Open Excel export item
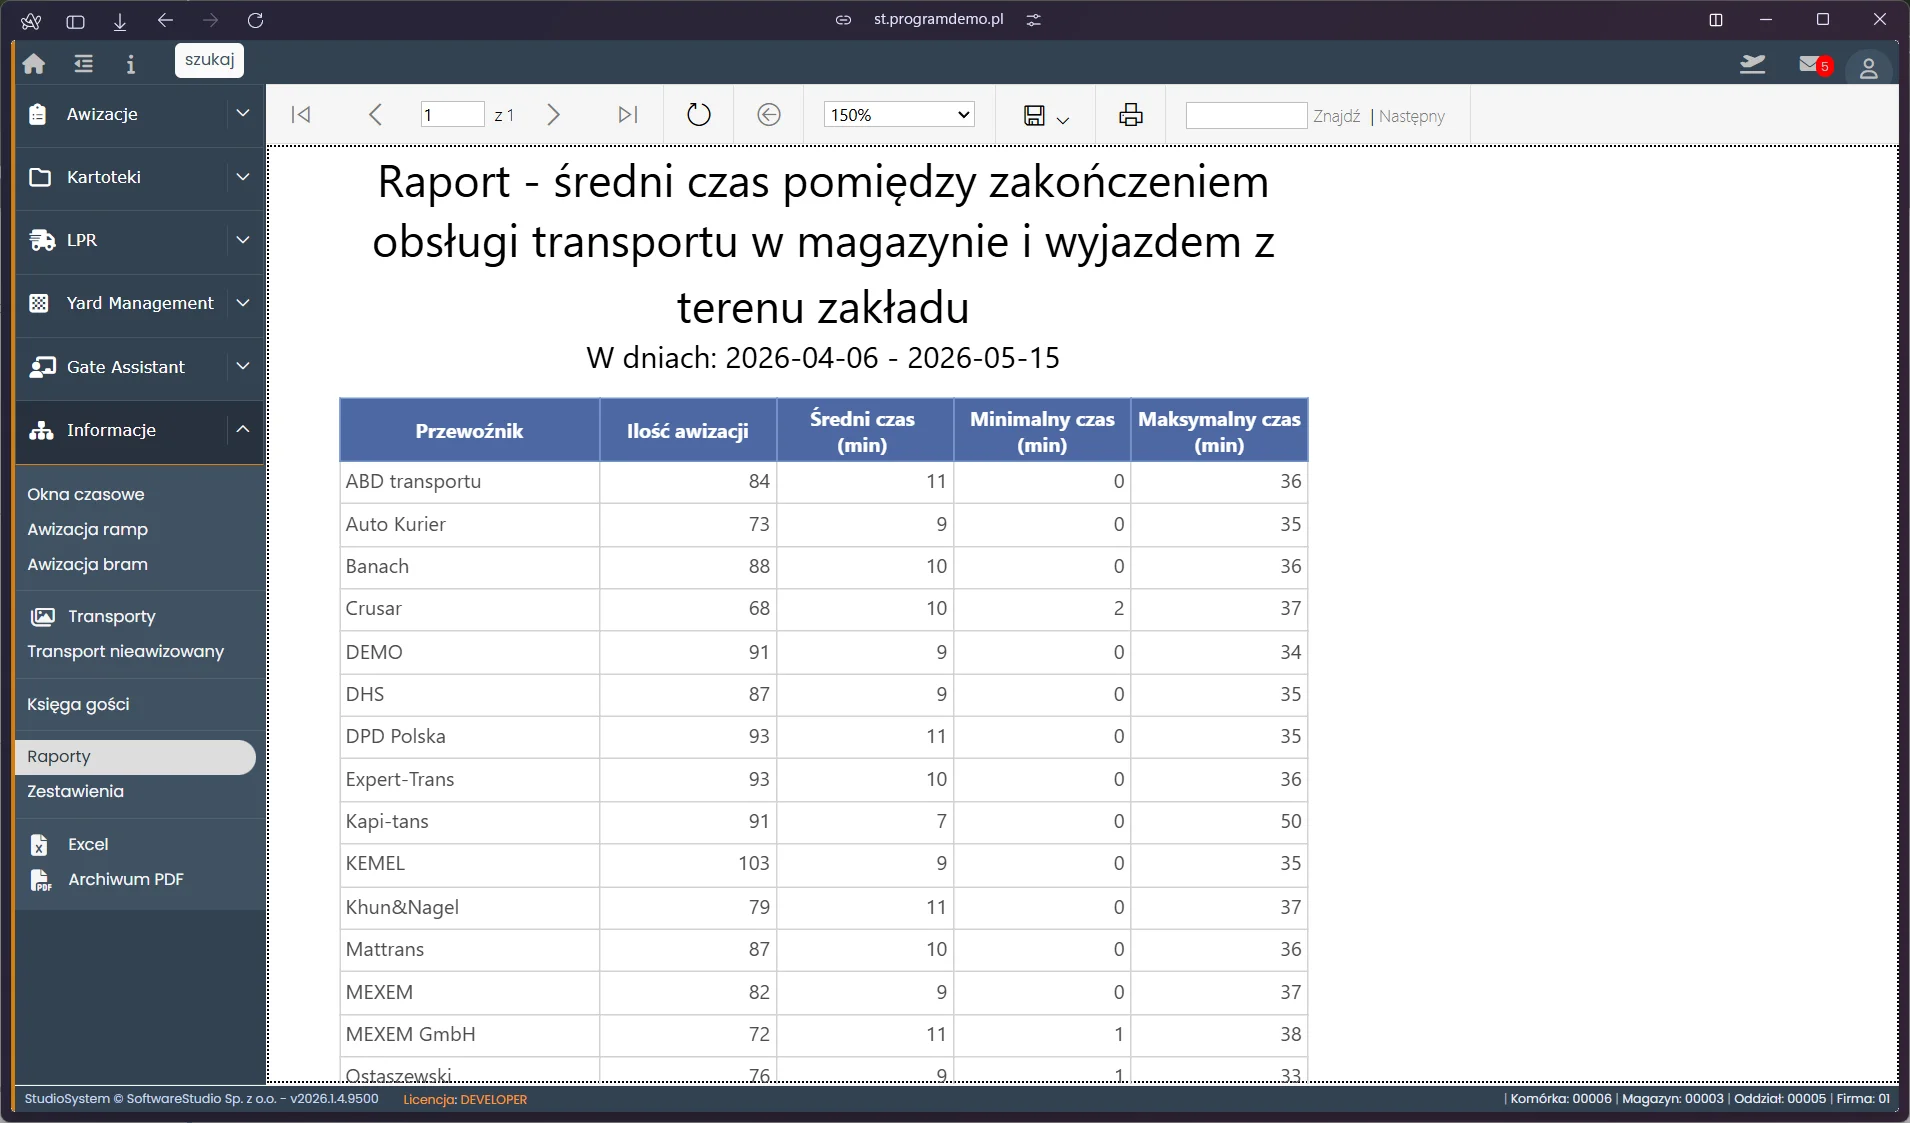The image size is (1910, 1123). coord(88,844)
